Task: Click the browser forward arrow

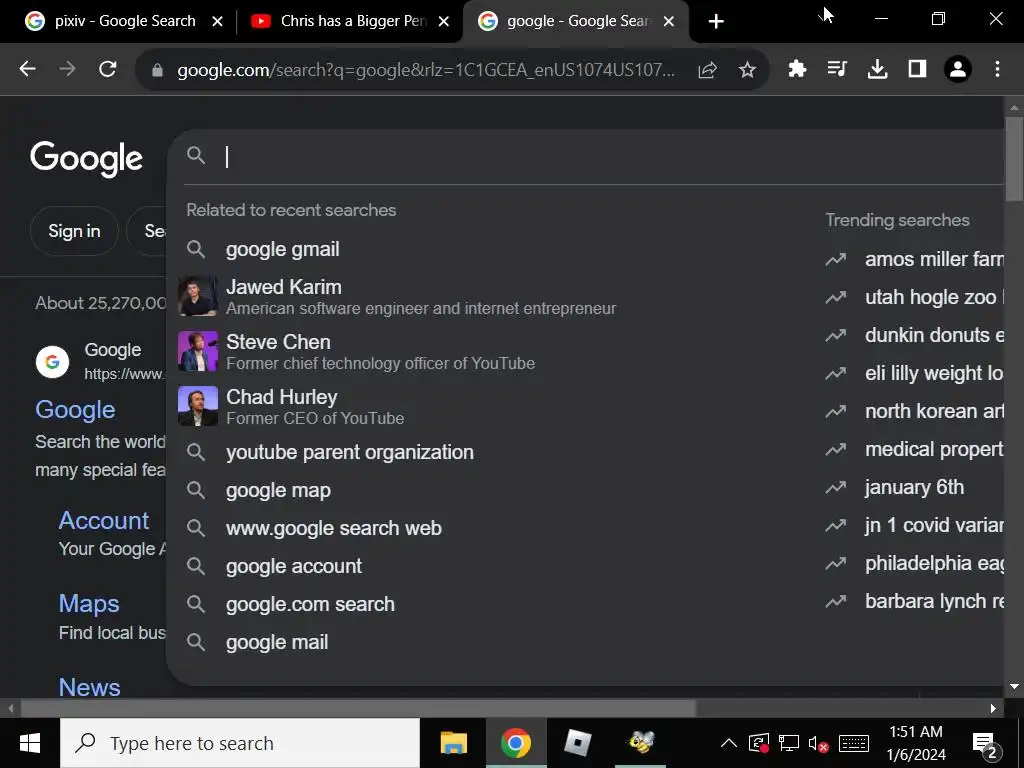Action: 67,69
